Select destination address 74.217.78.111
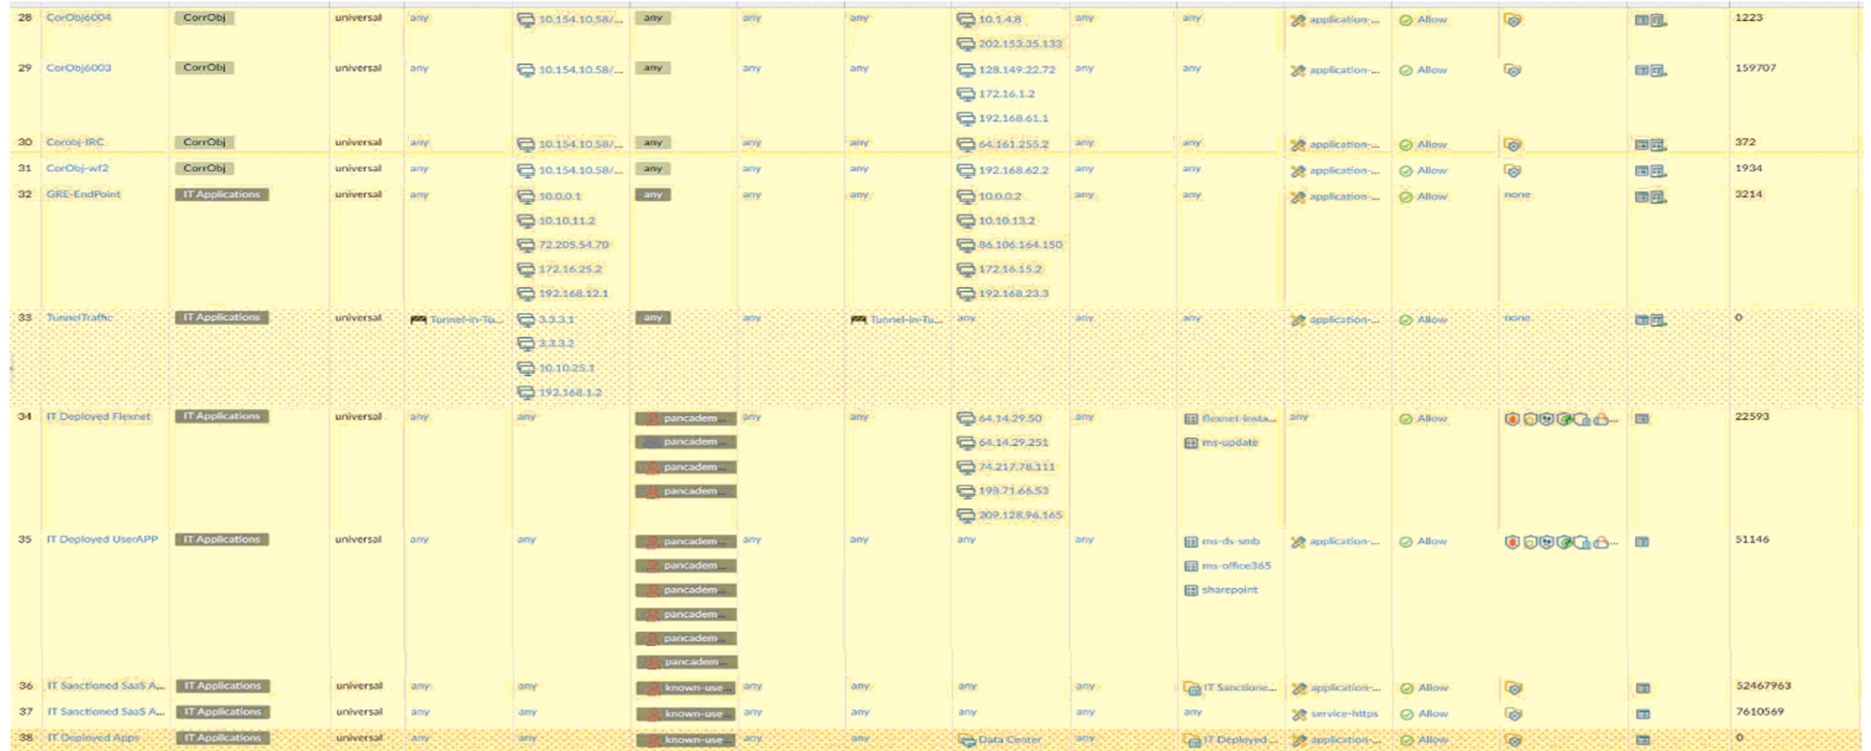 [x=1016, y=467]
